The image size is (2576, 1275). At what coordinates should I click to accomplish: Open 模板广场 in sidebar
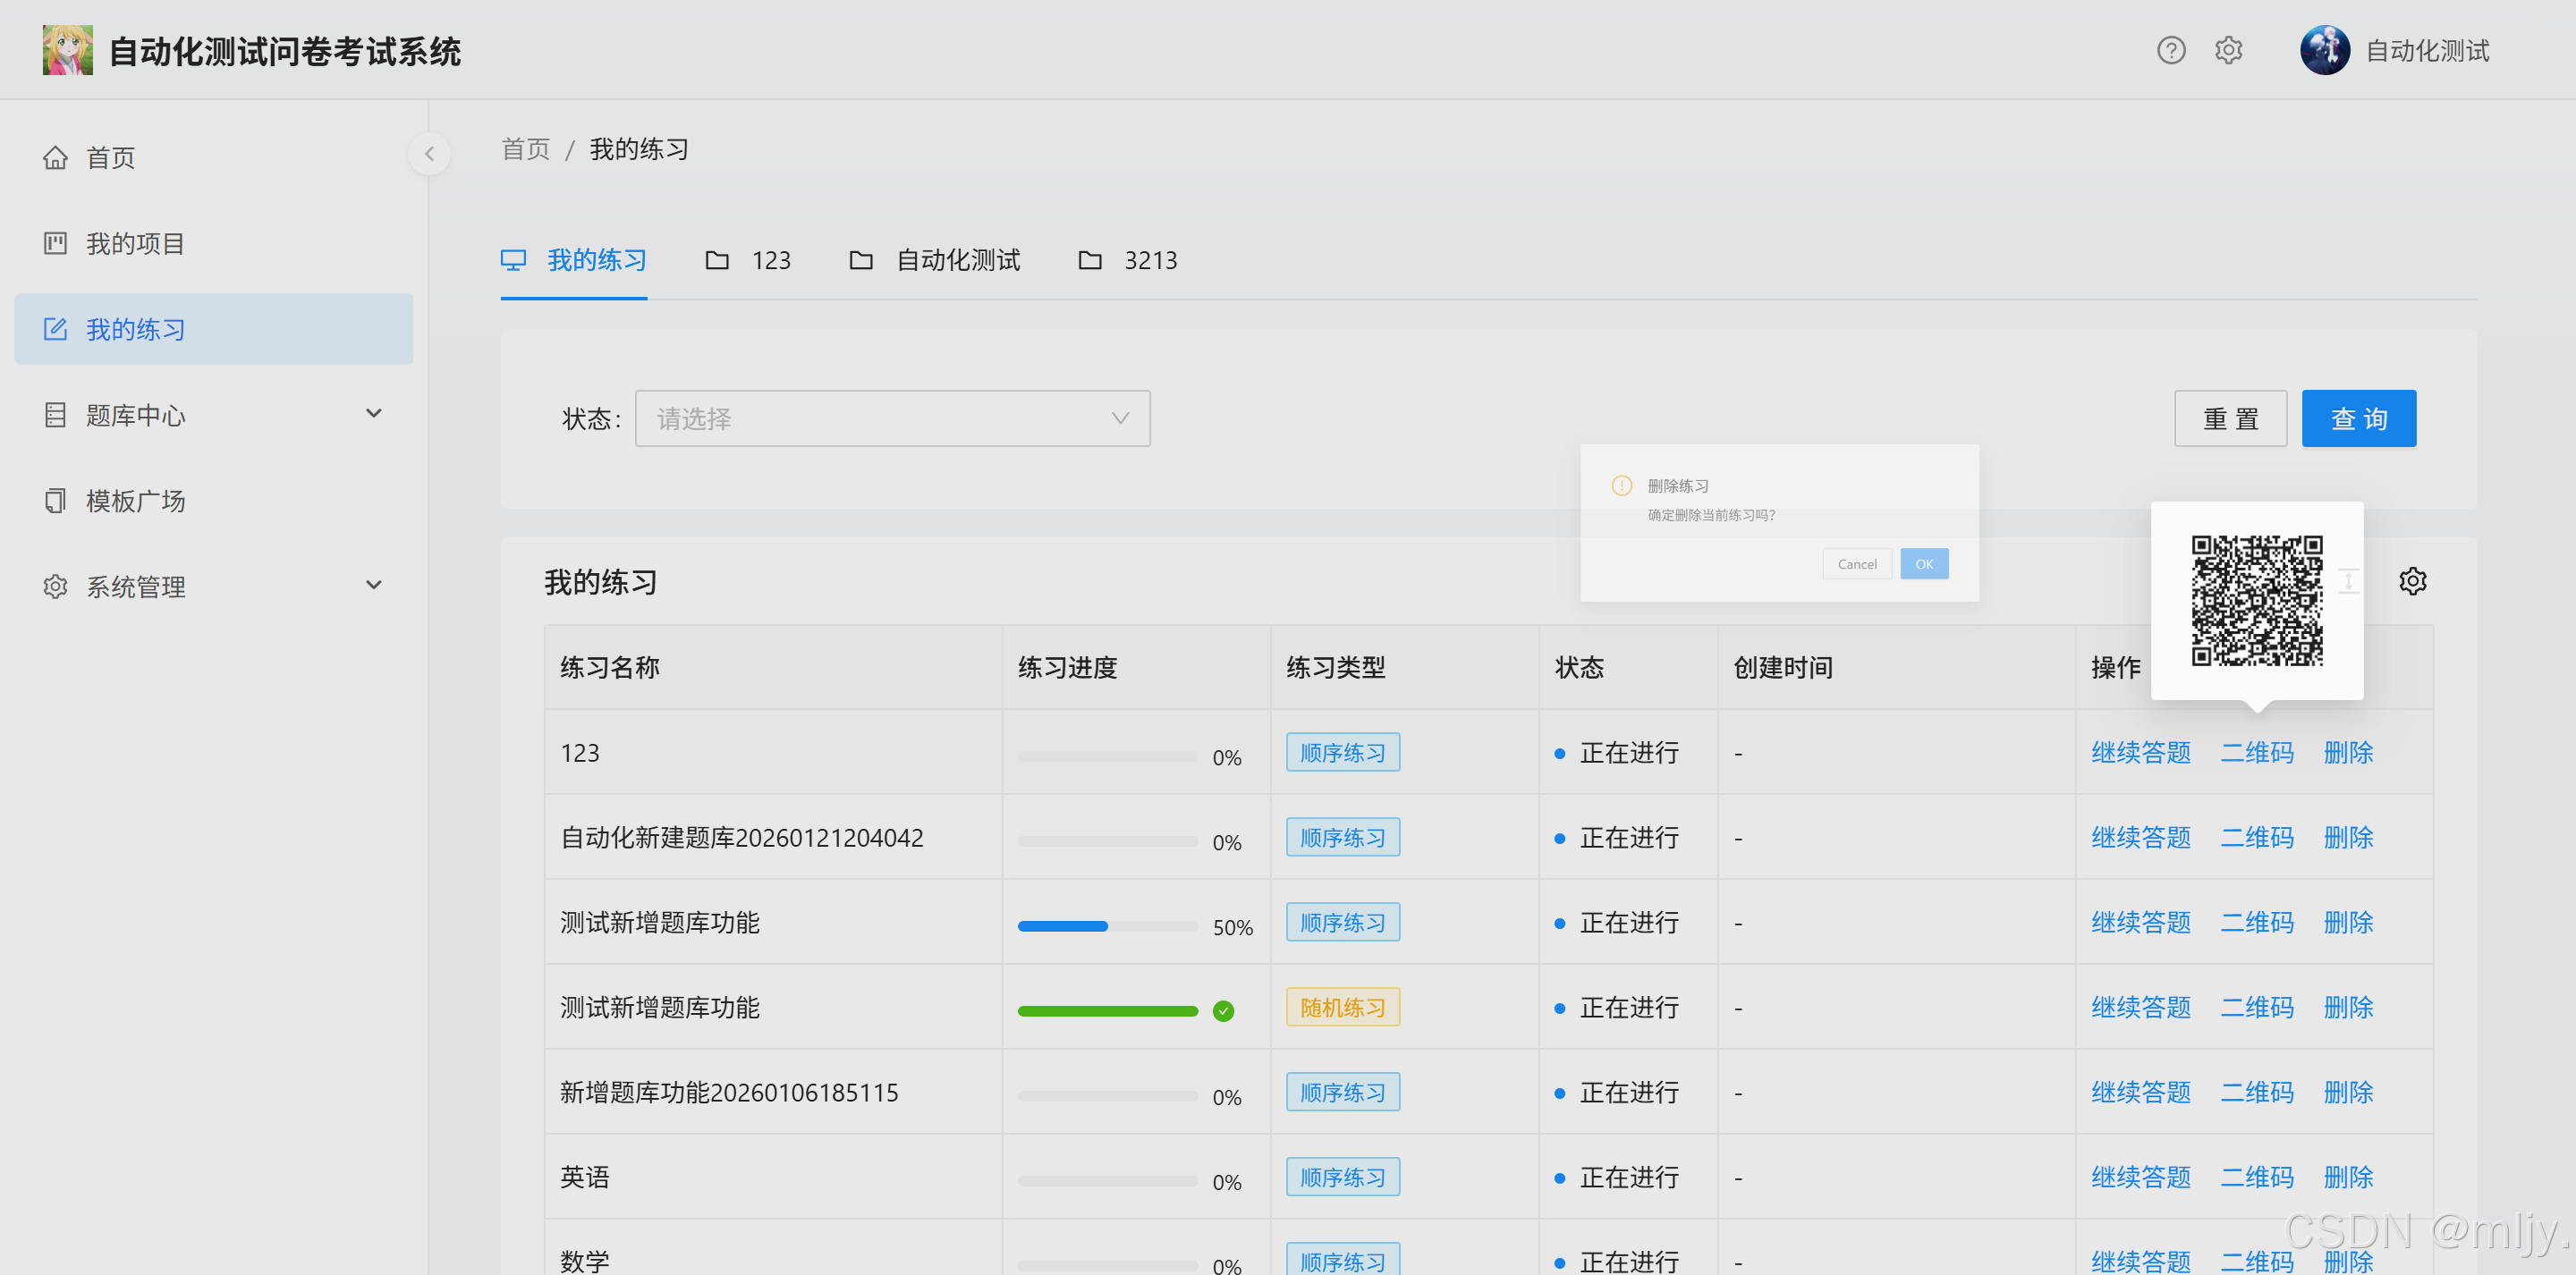[x=135, y=501]
